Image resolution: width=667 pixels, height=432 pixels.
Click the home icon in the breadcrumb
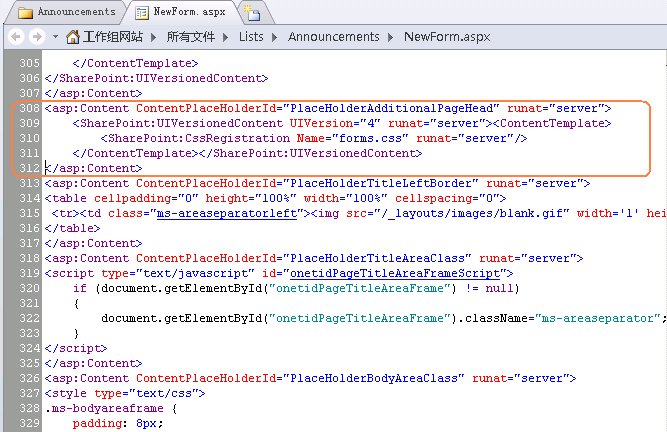pos(73,37)
